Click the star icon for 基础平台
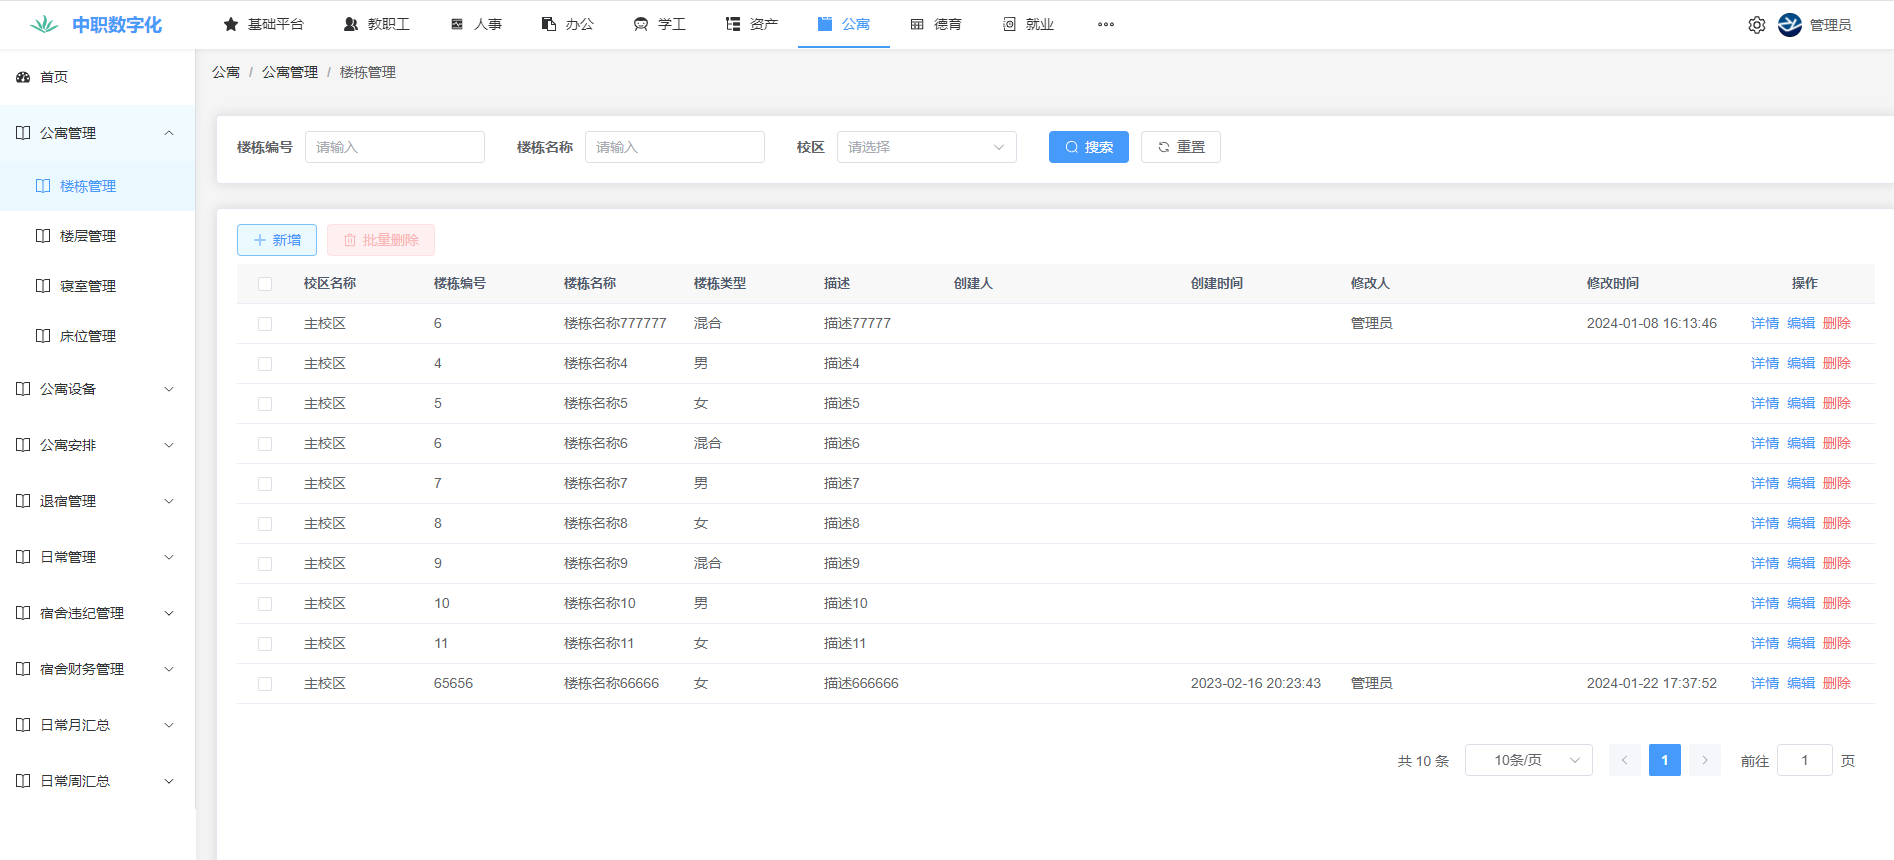Screen dimensions: 1894x860 pyautogui.click(x=231, y=25)
